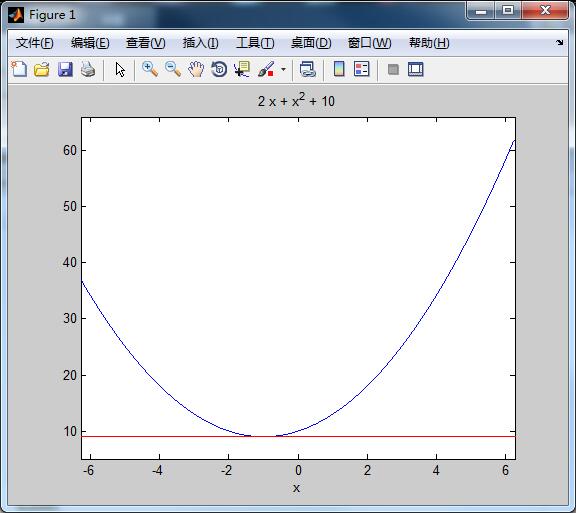Open the 编辑(E) menu
The width and height of the screenshot is (576, 513).
(90, 43)
